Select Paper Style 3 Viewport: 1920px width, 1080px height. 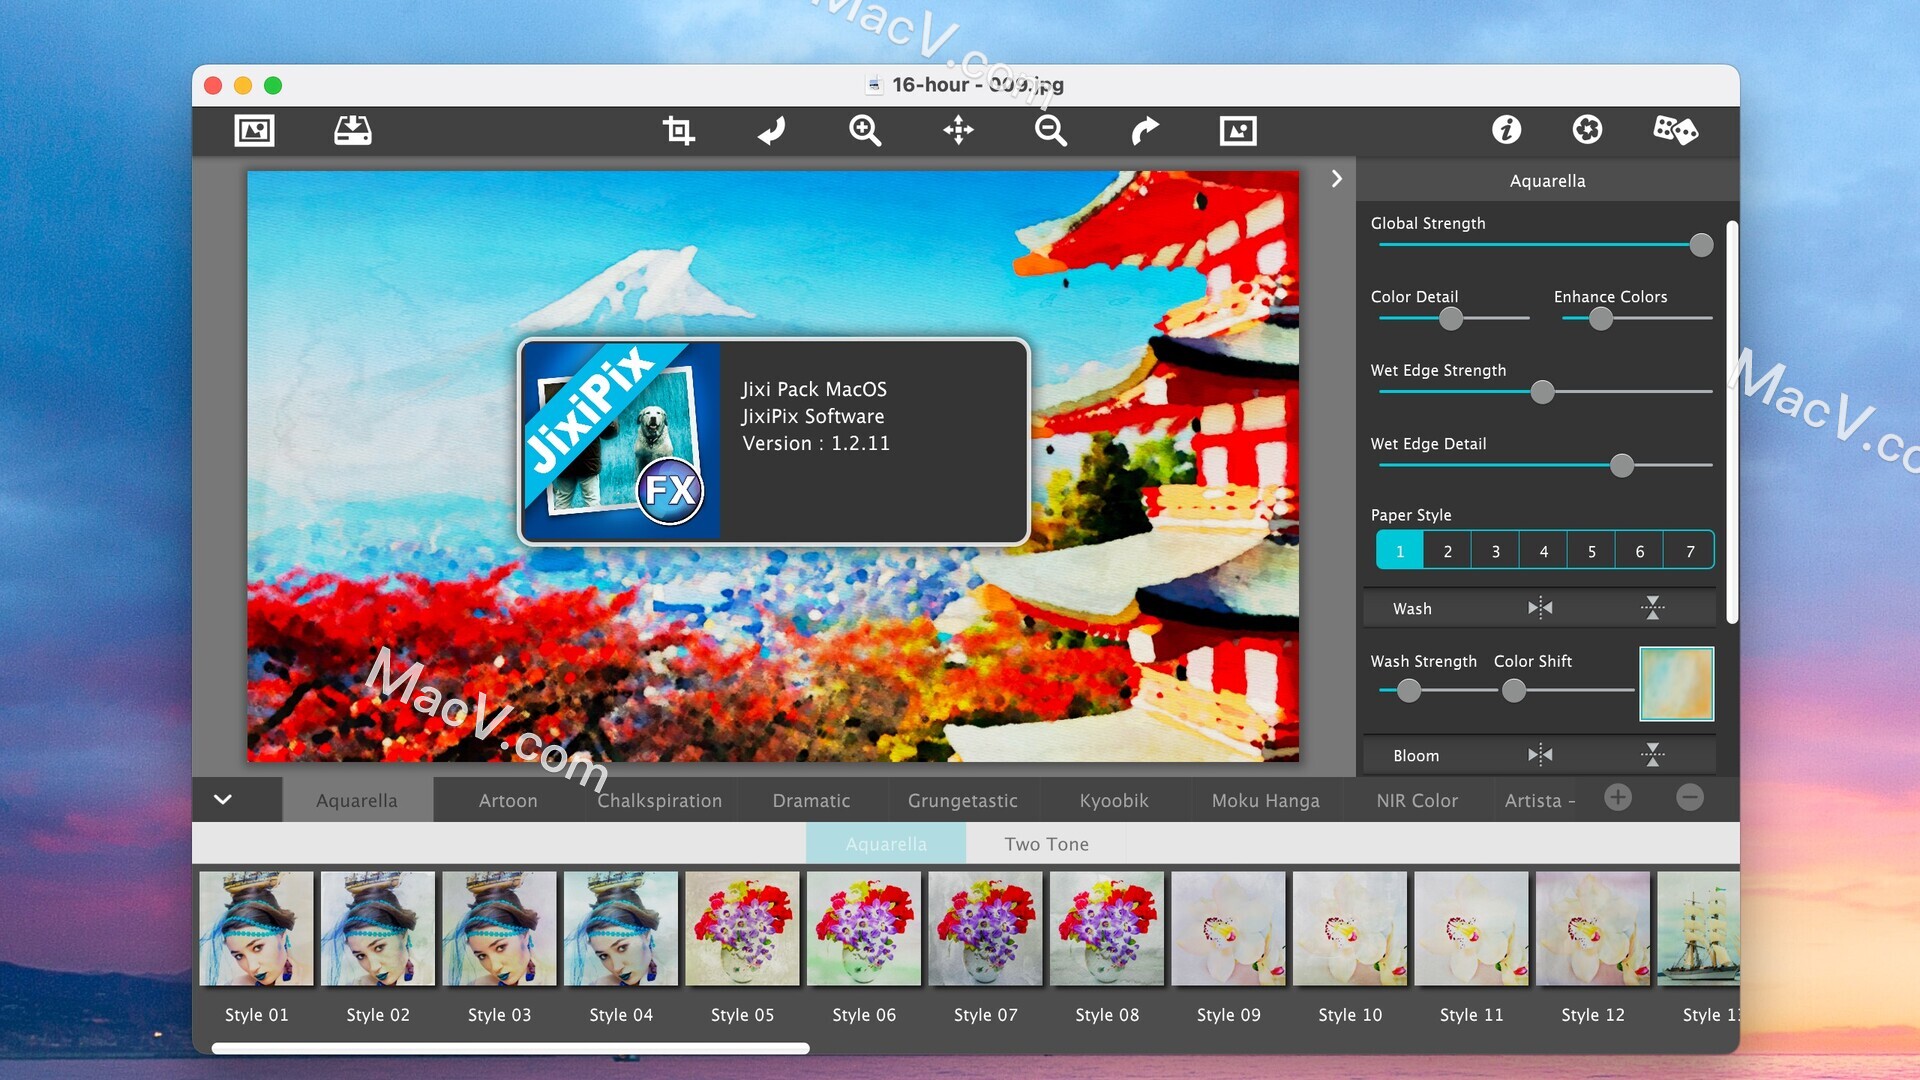pyautogui.click(x=1495, y=551)
